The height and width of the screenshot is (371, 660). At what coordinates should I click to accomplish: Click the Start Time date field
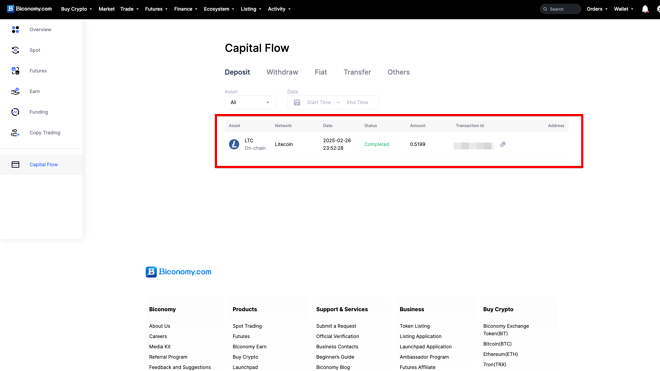click(319, 102)
